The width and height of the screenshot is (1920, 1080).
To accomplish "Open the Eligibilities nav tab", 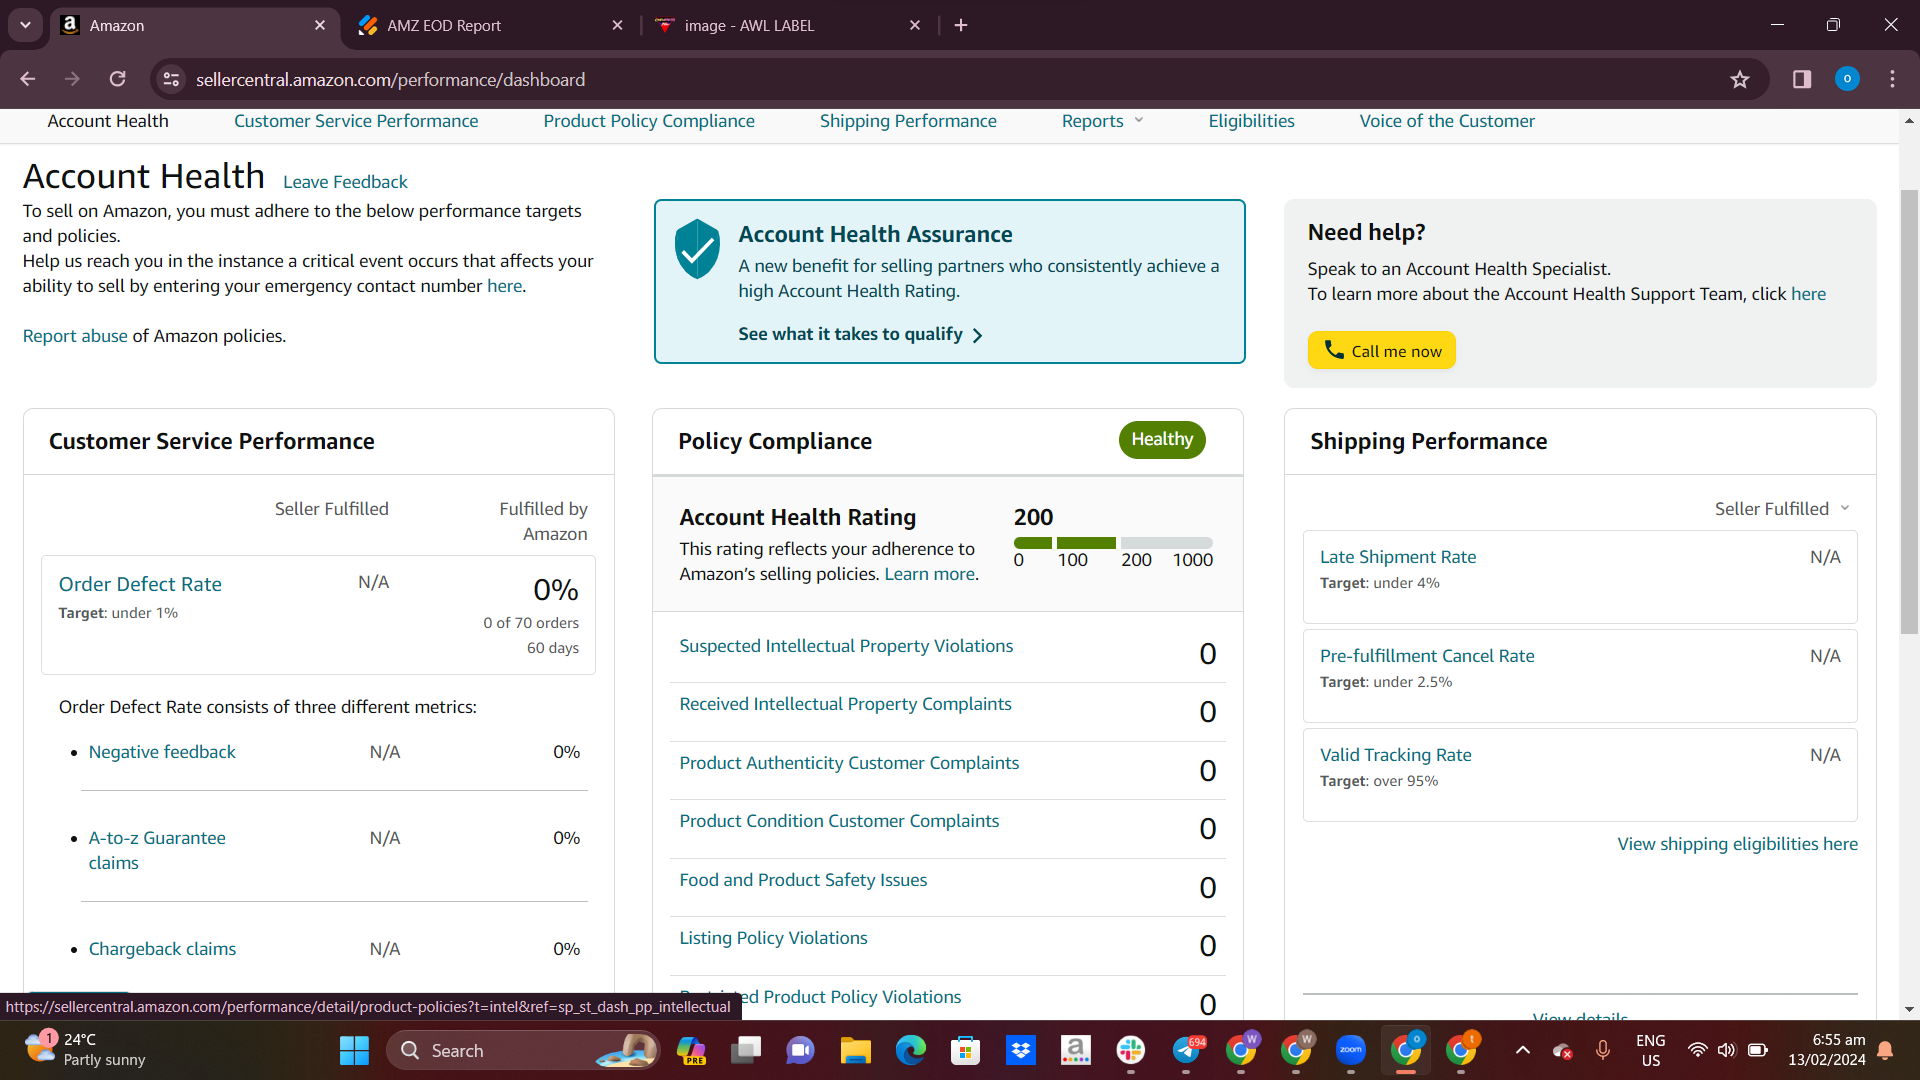I will pyautogui.click(x=1251, y=121).
